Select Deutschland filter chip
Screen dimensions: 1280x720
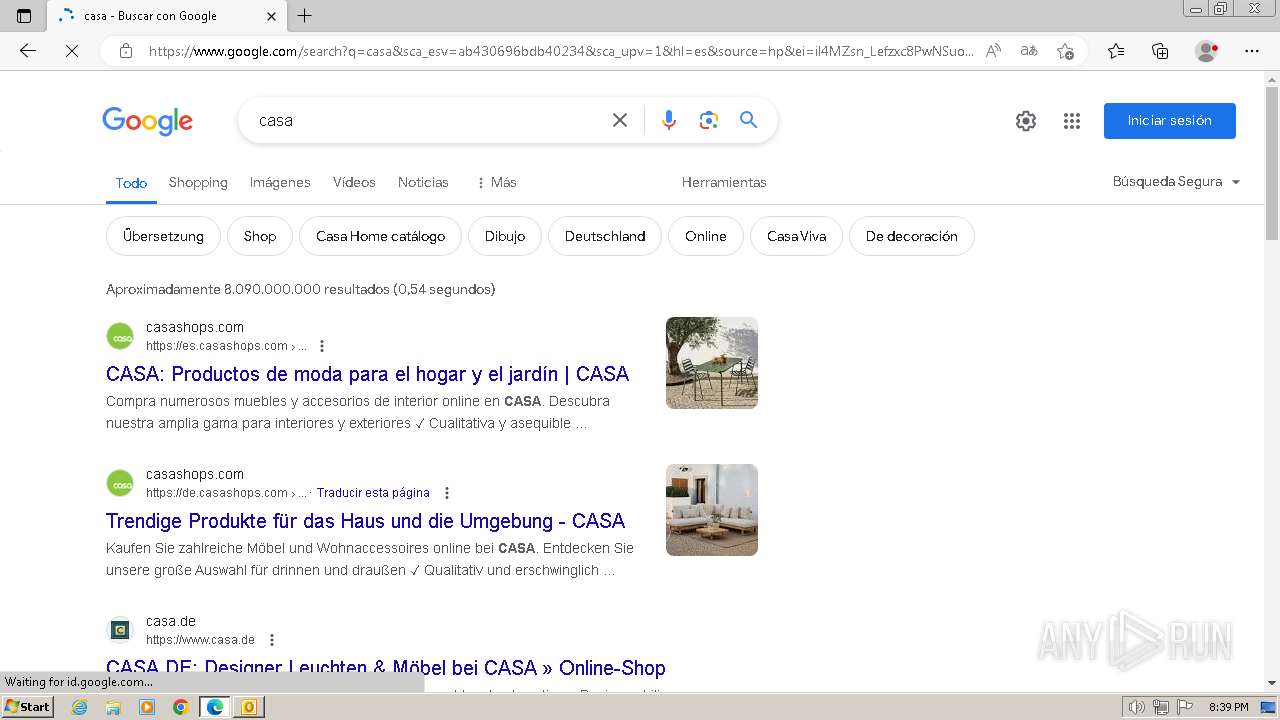click(x=605, y=236)
